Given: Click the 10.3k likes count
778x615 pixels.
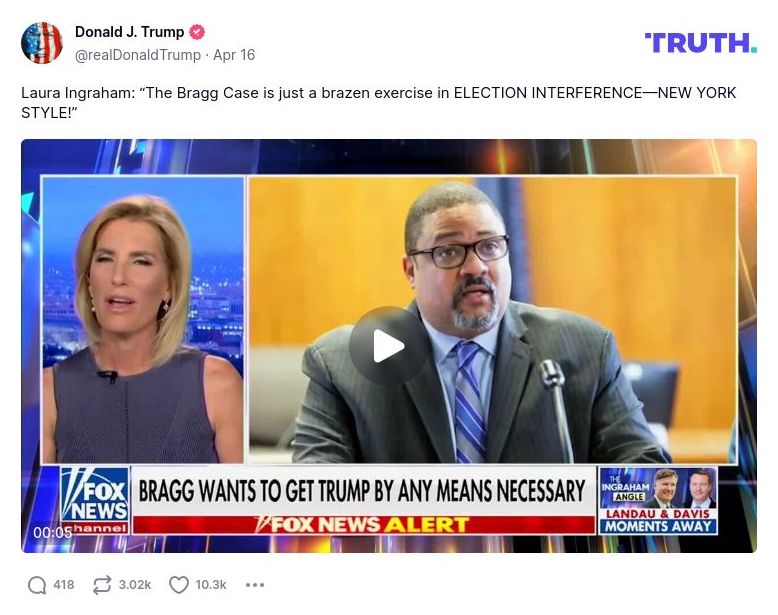Looking at the screenshot, I should coord(211,585).
